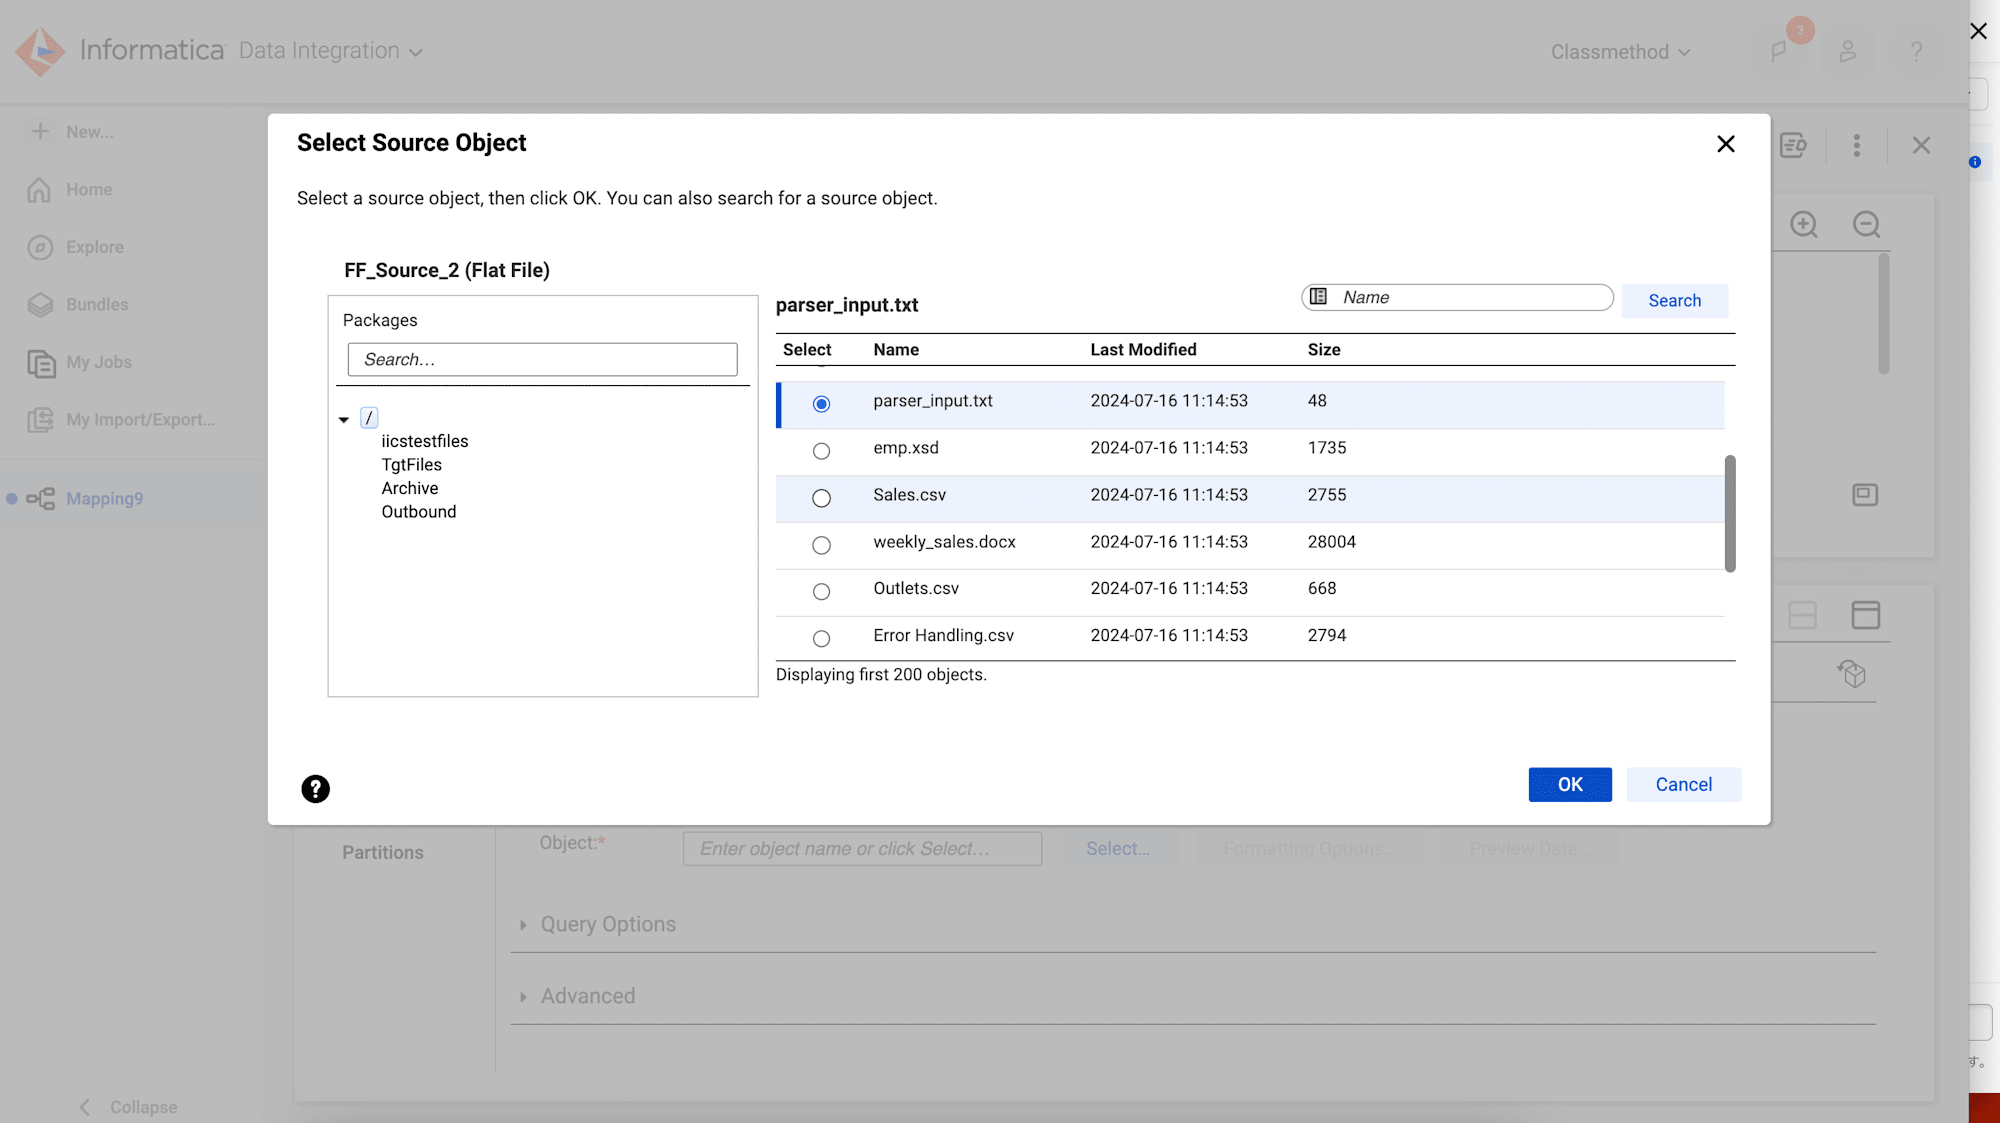Open the Outbound folder
Viewport: 2000px width, 1123px height.
pyautogui.click(x=418, y=512)
